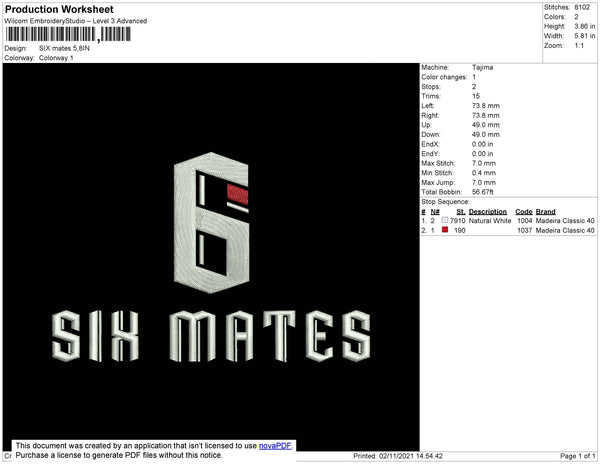Image resolution: width=600 pixels, height=464 pixels.
Task: Select the Production Worksheet title
Action: point(59,9)
